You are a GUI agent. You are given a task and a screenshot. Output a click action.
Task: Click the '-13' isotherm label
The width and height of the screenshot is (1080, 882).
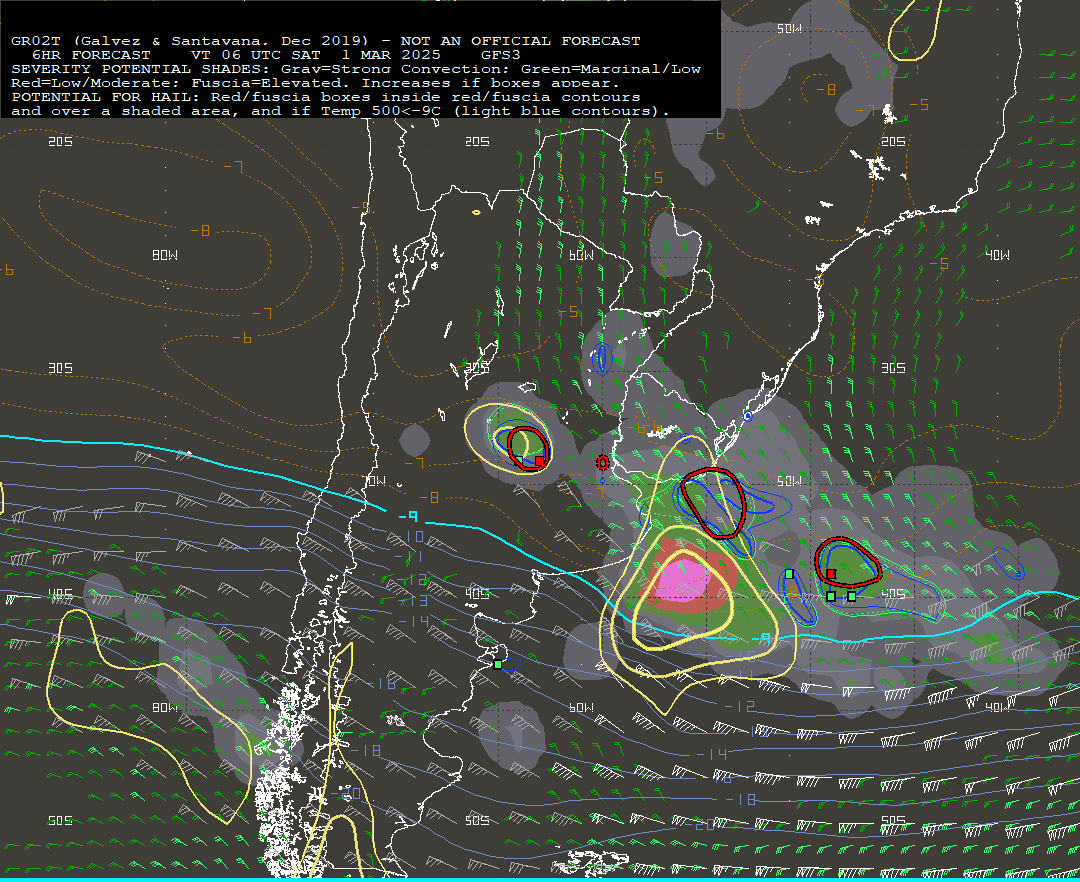(415, 601)
